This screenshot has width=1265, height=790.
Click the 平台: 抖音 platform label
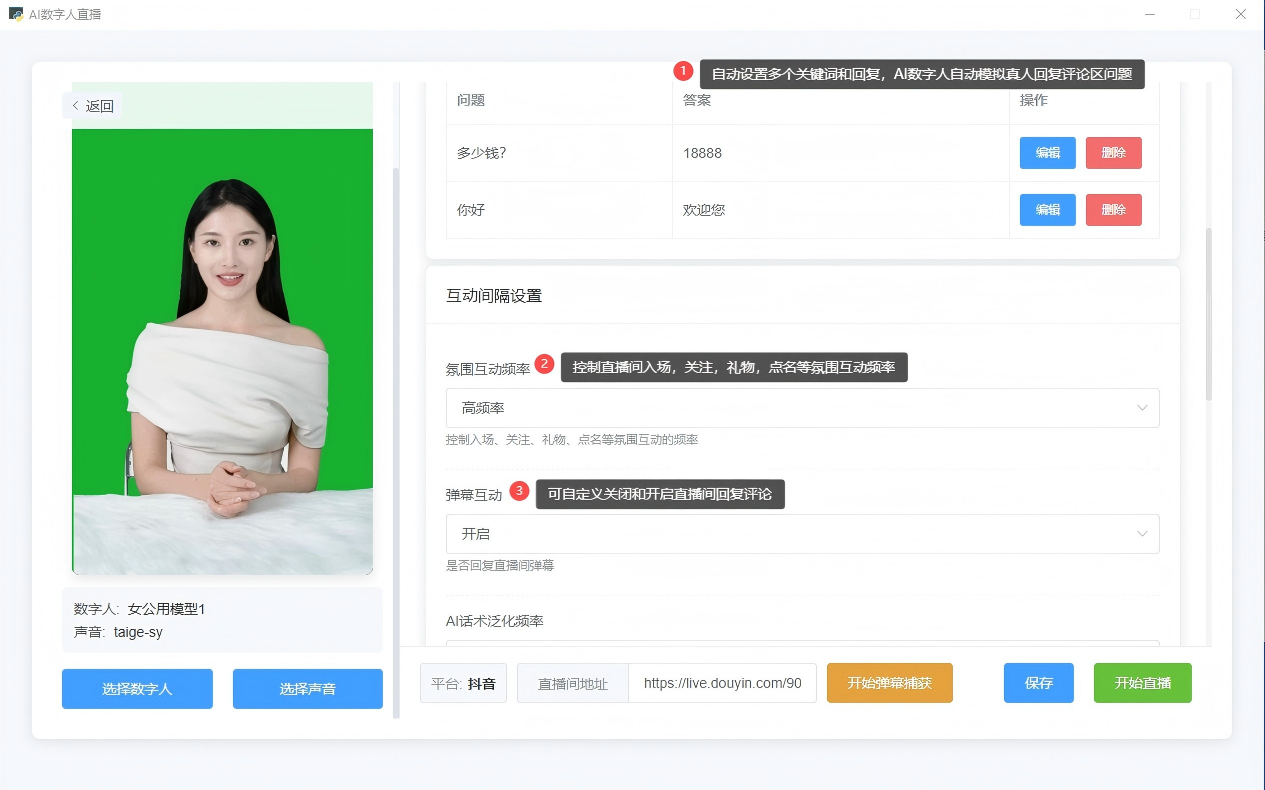pos(464,684)
